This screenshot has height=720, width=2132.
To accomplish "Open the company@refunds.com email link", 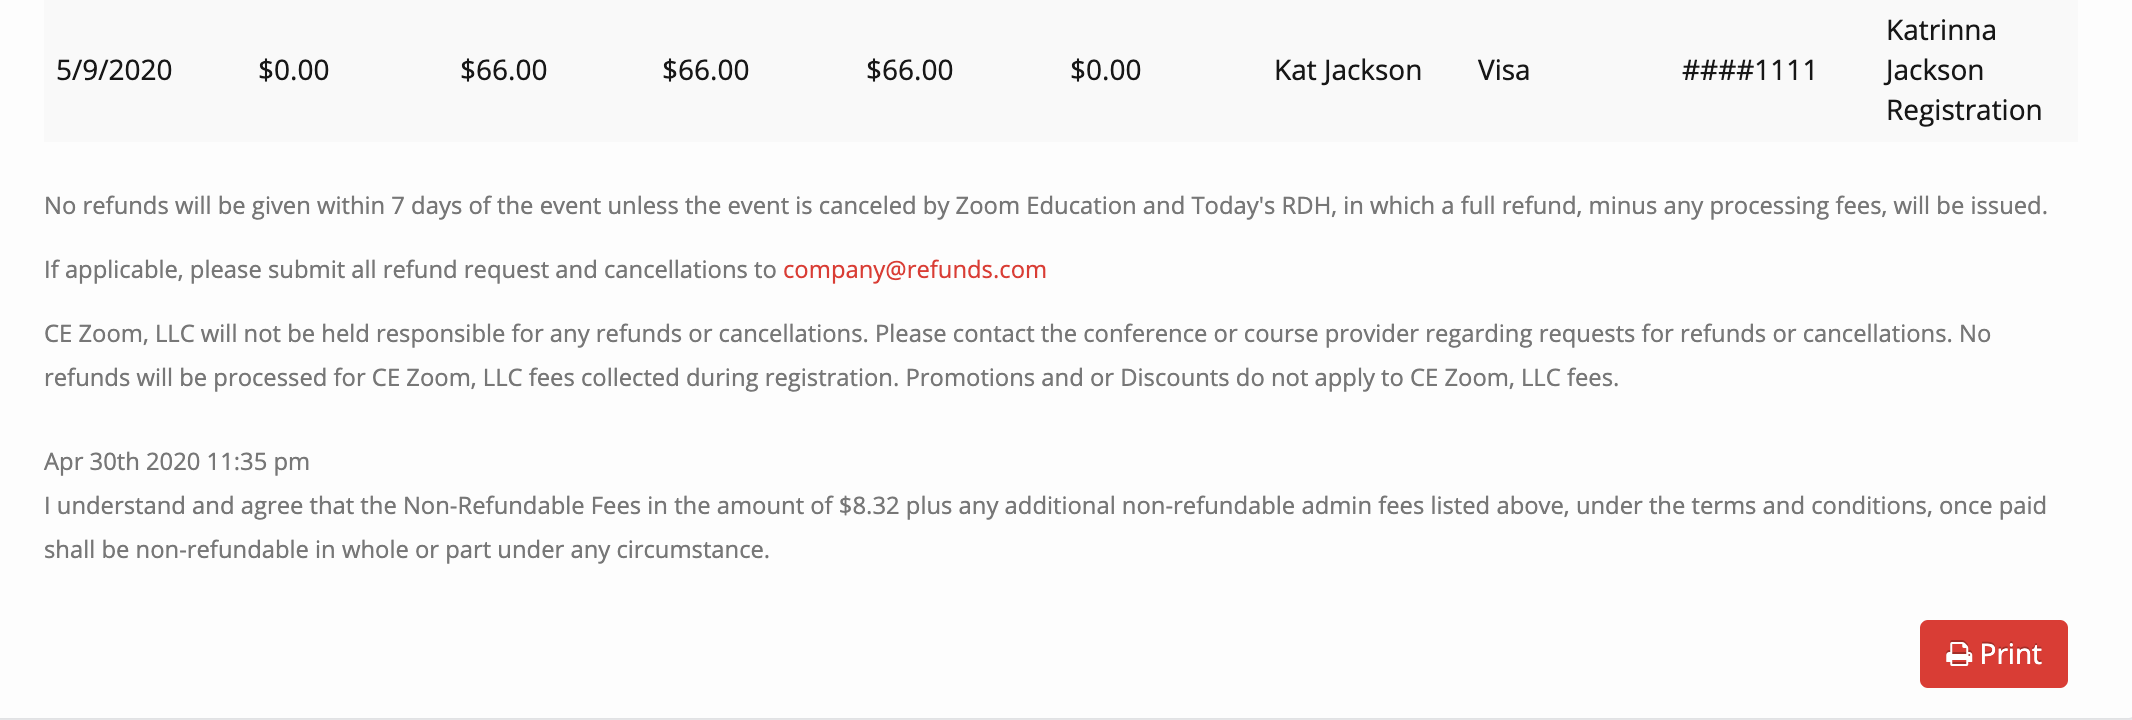I will coord(914,270).
